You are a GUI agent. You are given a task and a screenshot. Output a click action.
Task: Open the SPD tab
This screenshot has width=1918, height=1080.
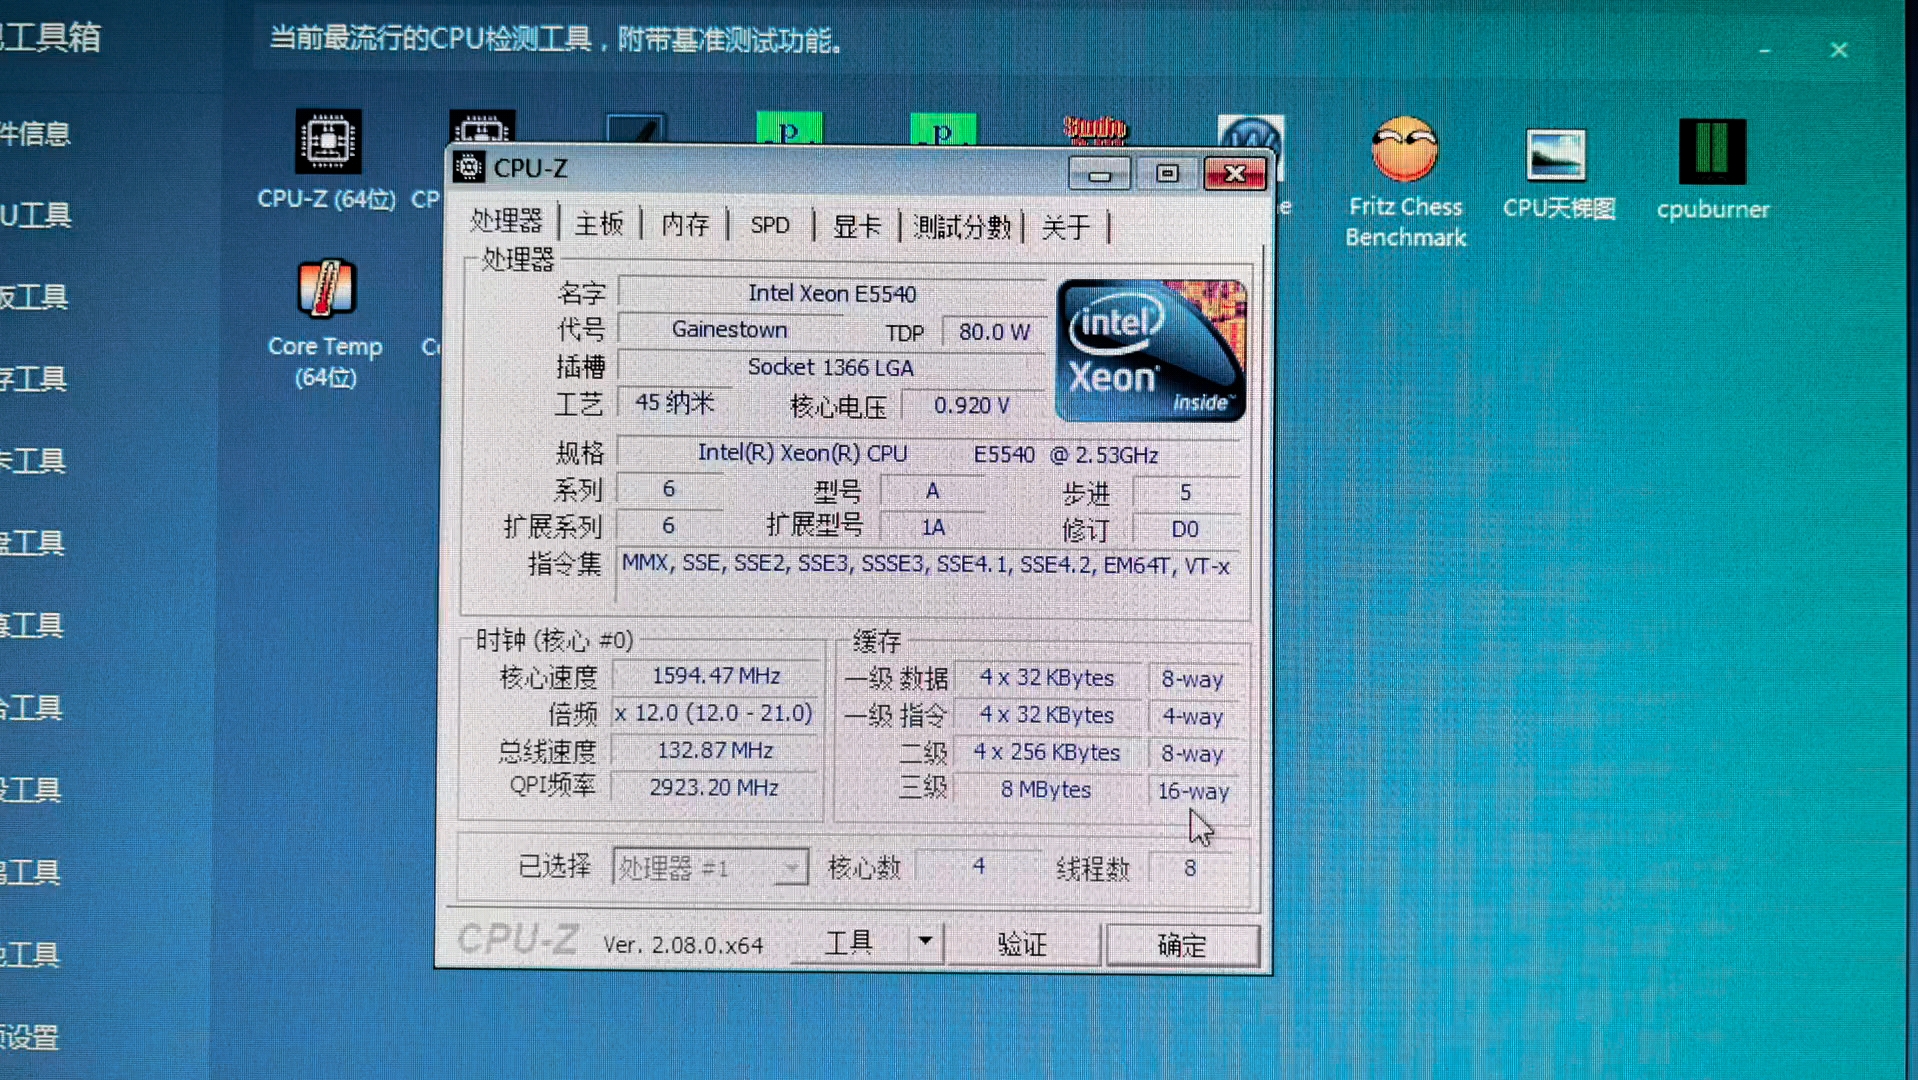(x=770, y=225)
